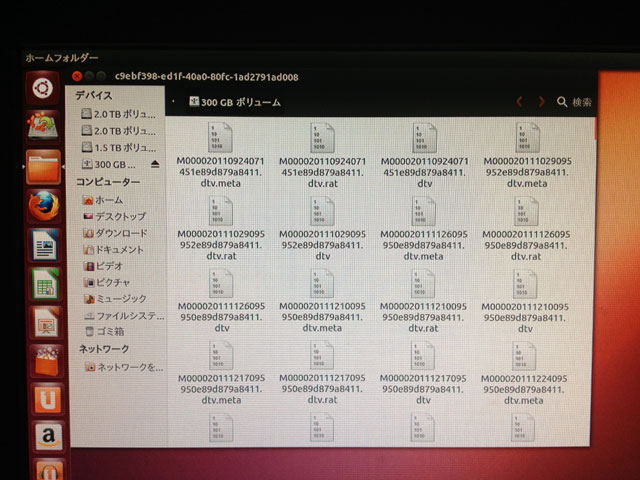Select file M000020111029095952e89d879a8411.dtv.rat
This screenshot has height=480, width=640.
coord(221,228)
